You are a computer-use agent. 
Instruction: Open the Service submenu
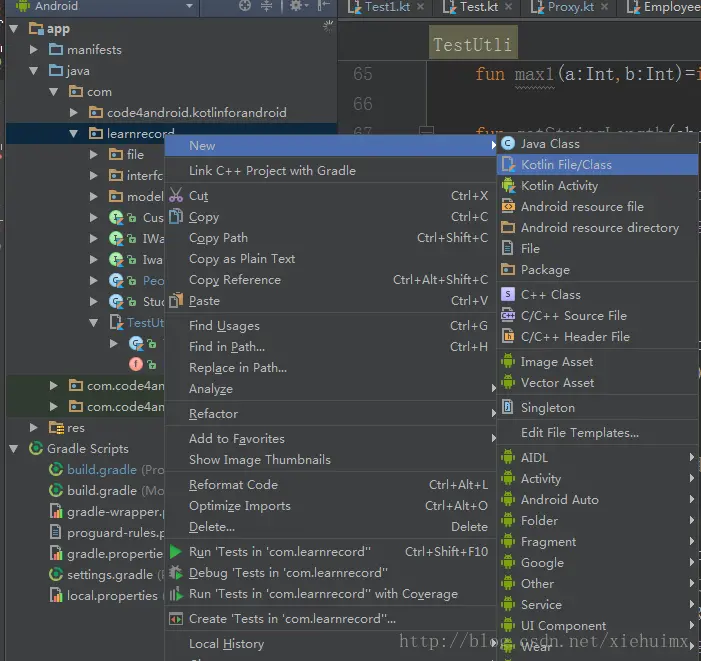[597, 605]
